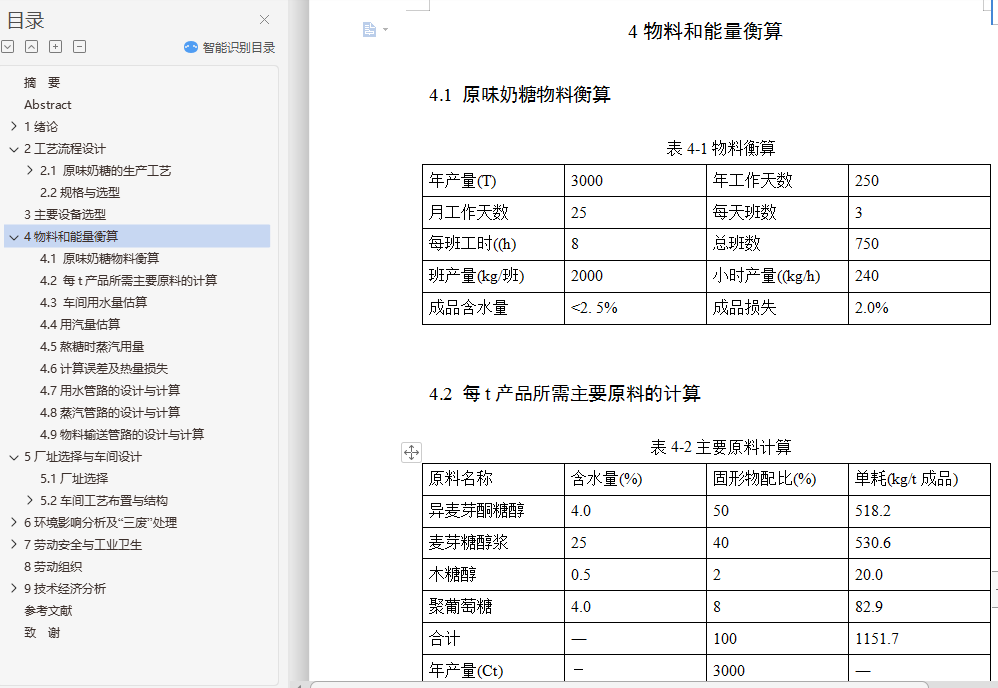Jump to 4.3 车间用水量估算
Screen dimensions: 998x688
93,302
